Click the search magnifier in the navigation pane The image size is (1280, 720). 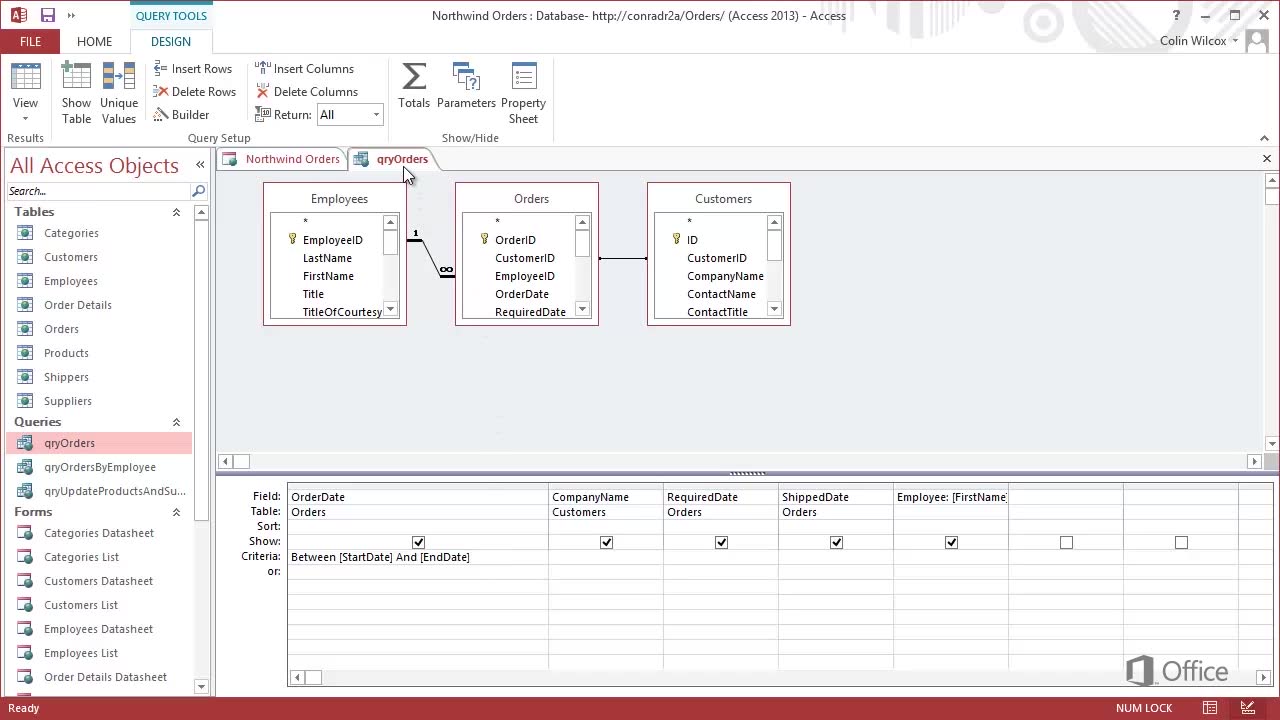click(198, 191)
